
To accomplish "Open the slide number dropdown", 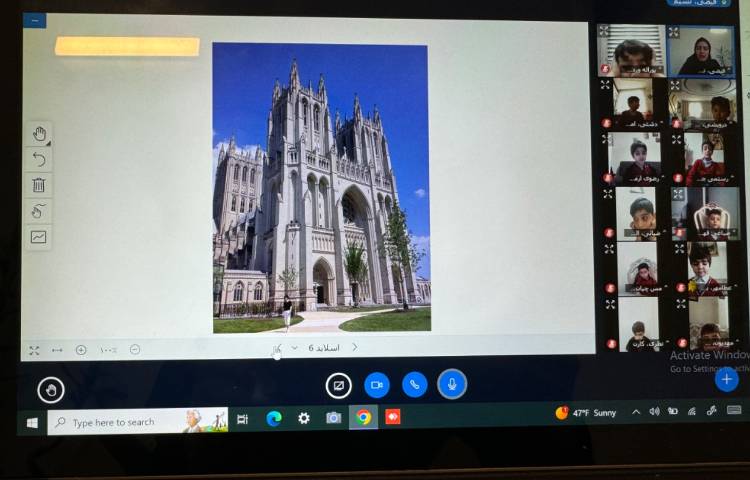I will 294,348.
